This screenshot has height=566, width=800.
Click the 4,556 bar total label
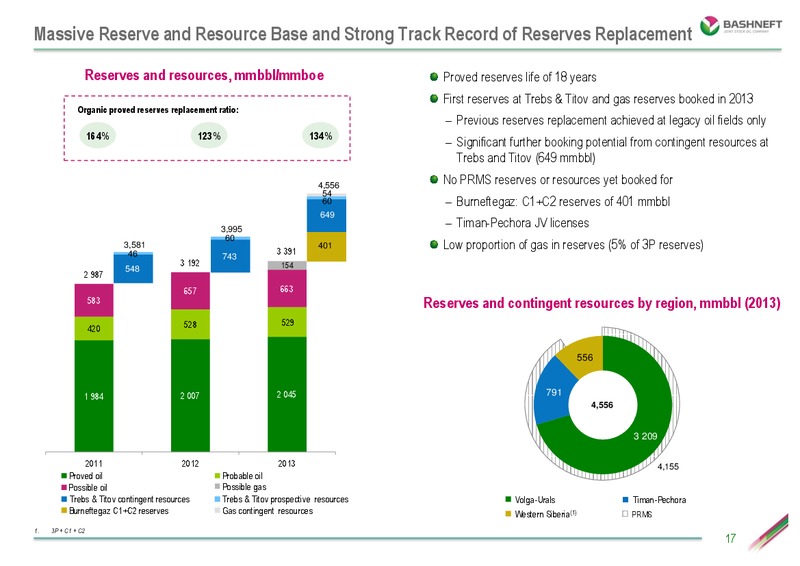pyautogui.click(x=329, y=185)
